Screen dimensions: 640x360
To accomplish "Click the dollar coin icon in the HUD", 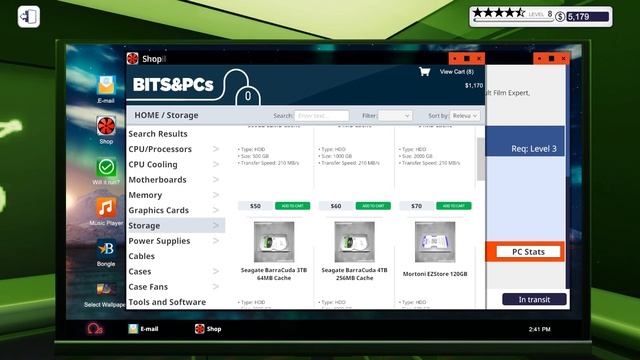I will click(x=560, y=17).
